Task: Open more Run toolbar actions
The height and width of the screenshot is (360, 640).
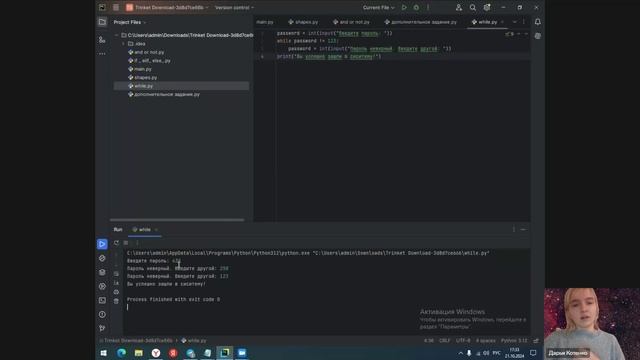Action: click(x=137, y=243)
